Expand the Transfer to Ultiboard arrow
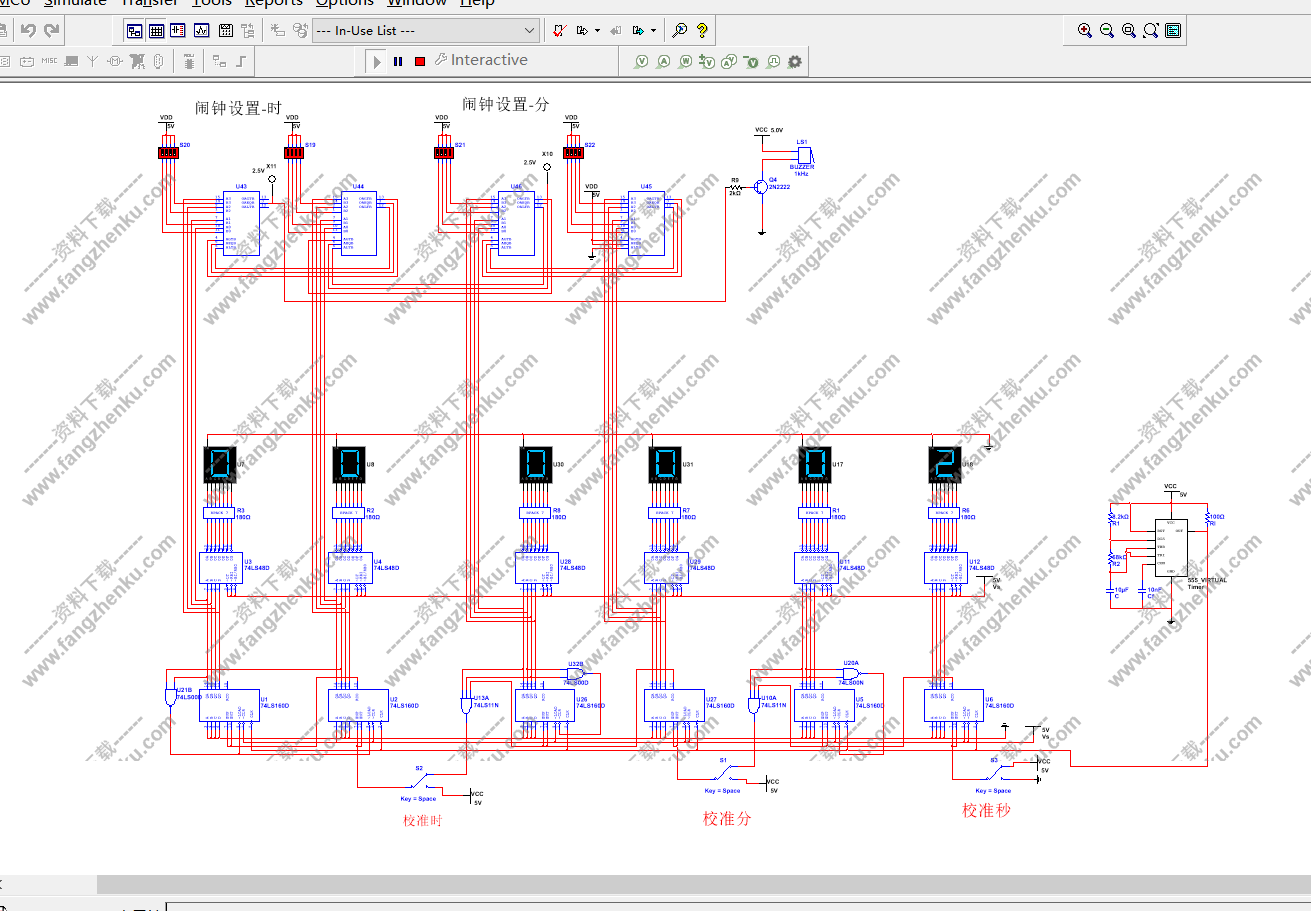This screenshot has width=1311, height=911. pyautogui.click(x=597, y=30)
